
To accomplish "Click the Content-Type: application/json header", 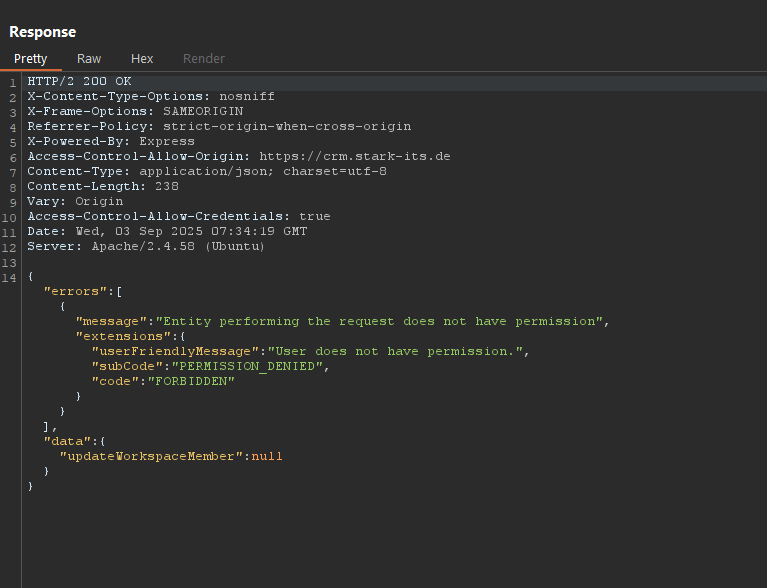I will (207, 171).
